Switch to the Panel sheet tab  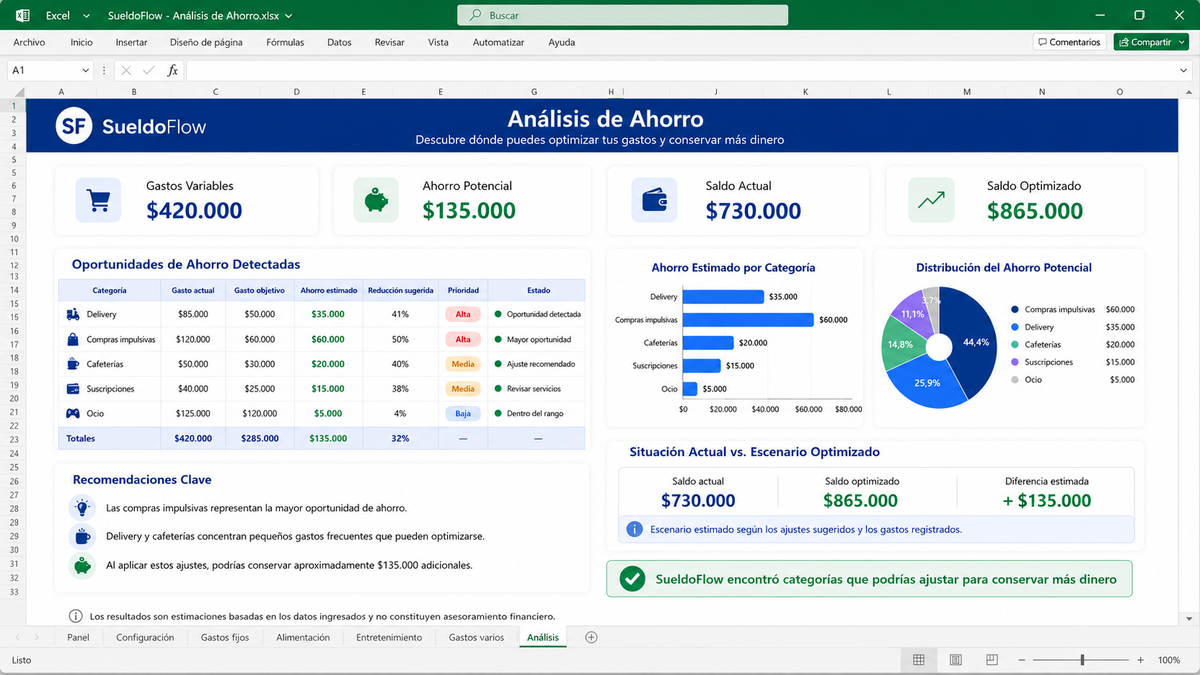[x=78, y=637]
